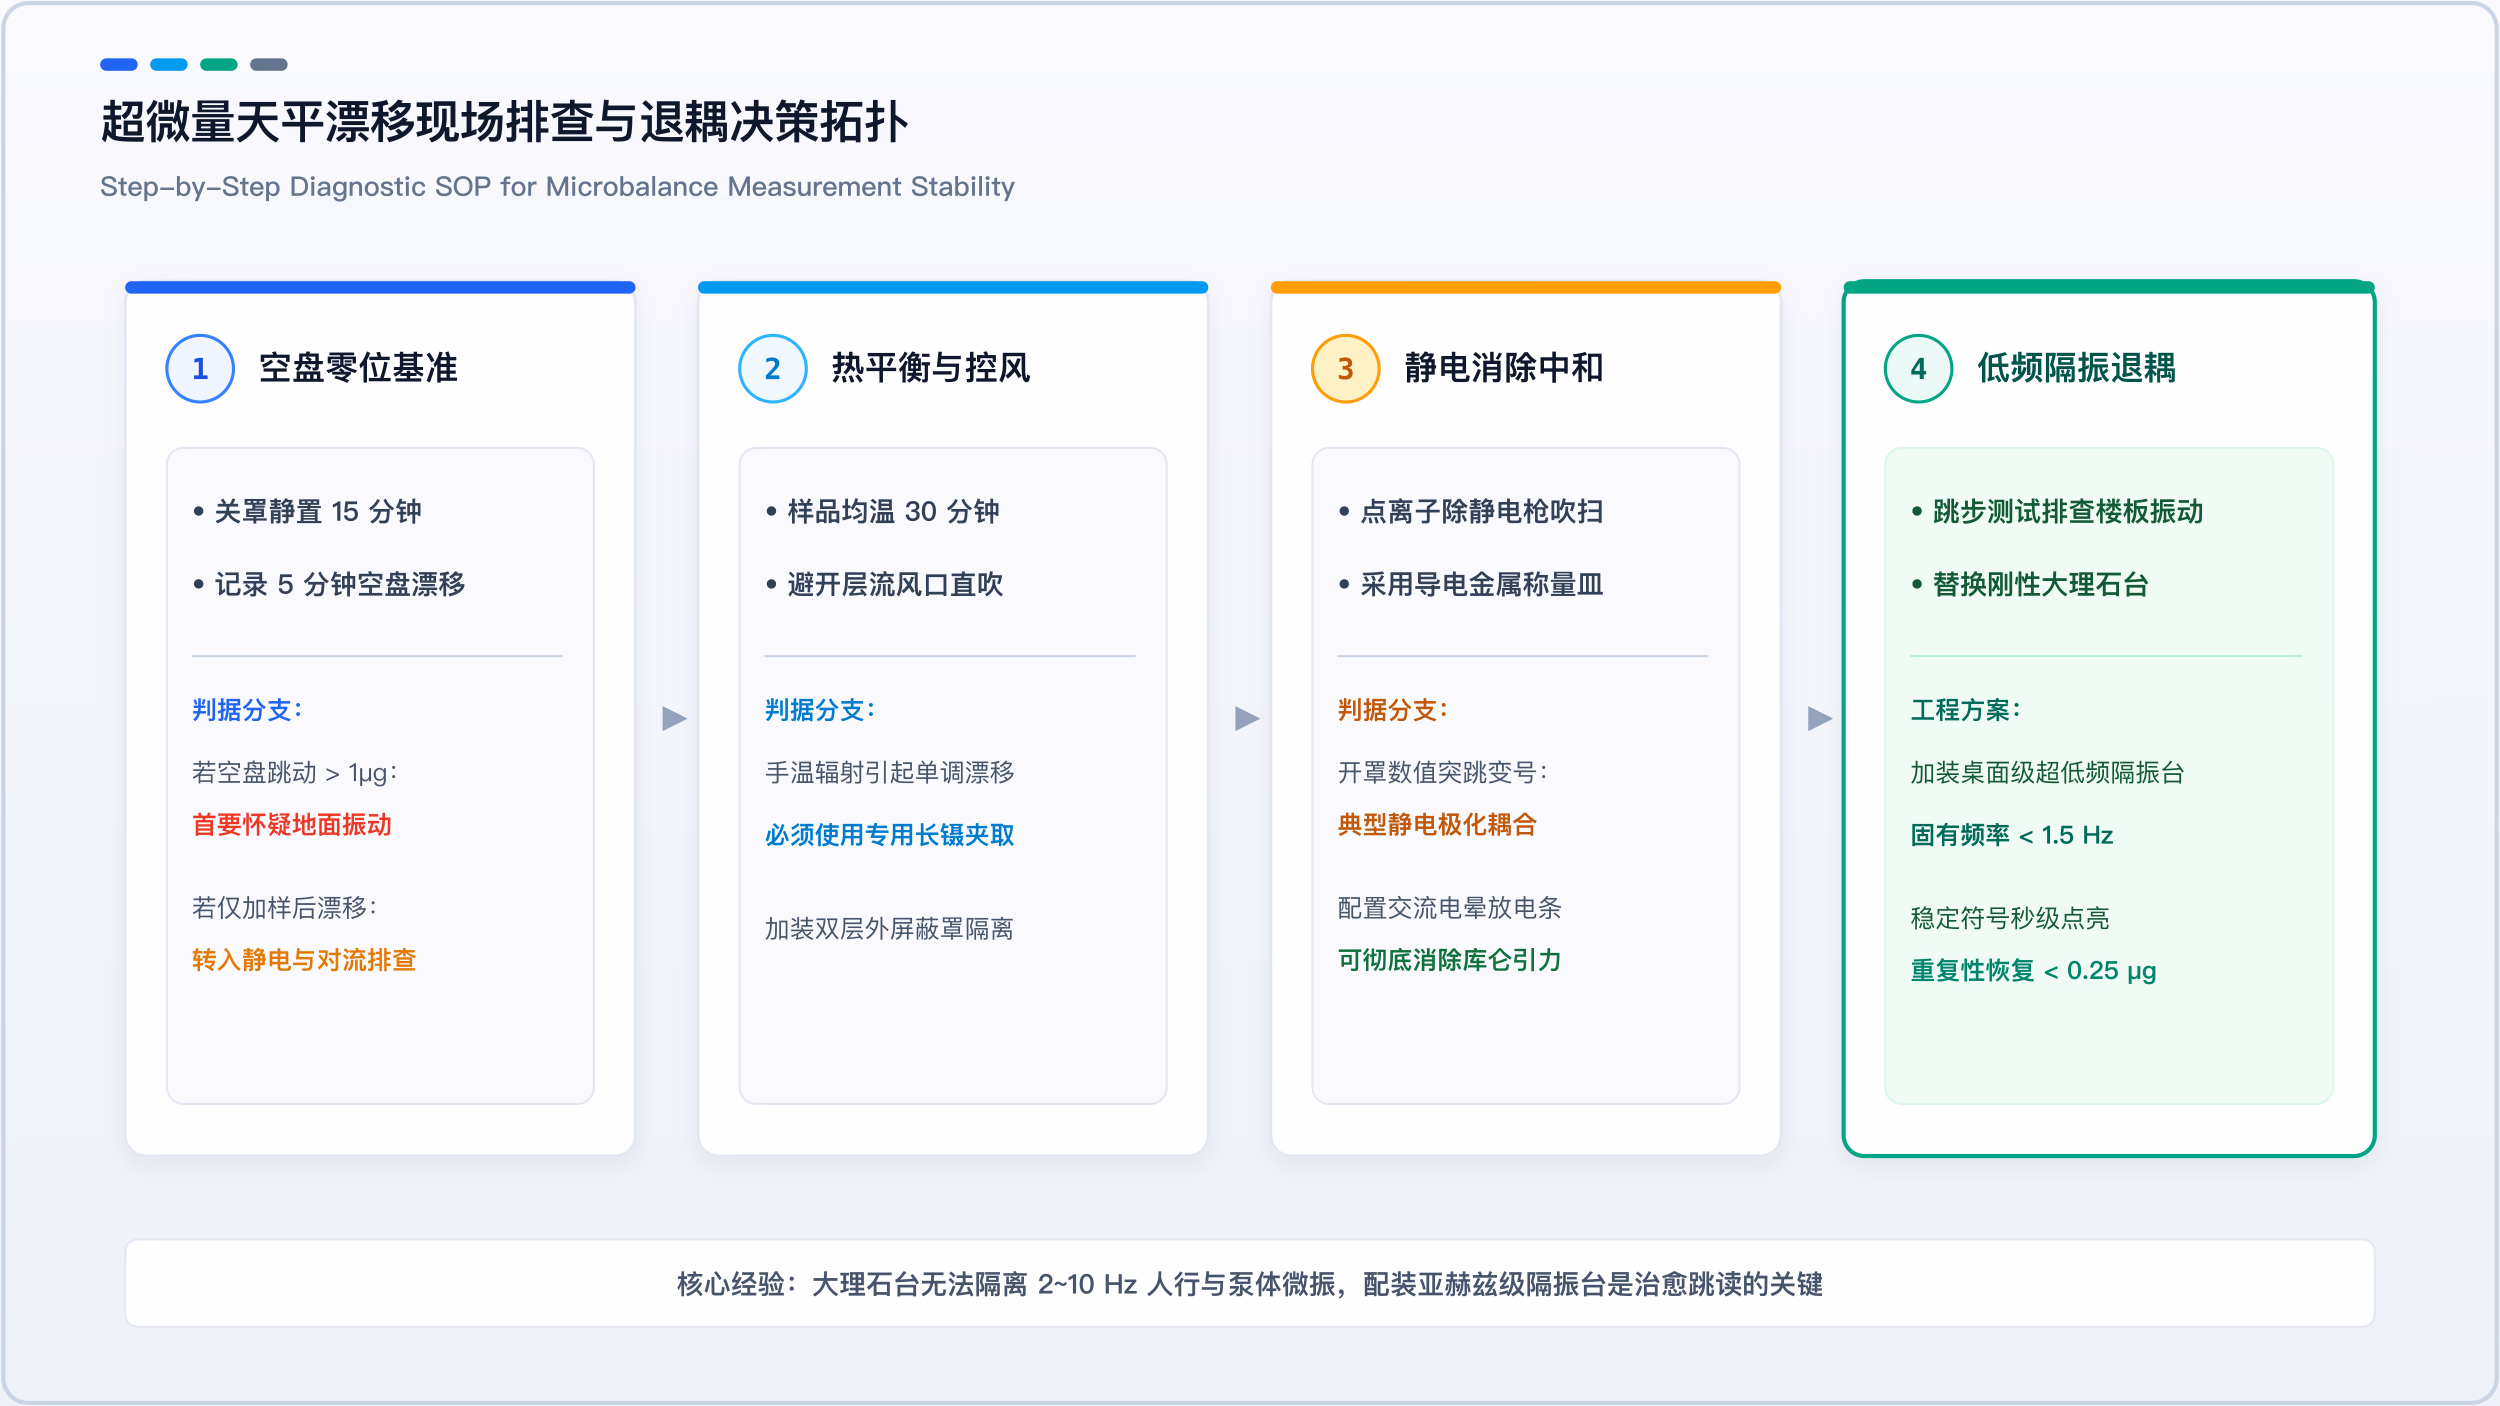2500x1406 pixels.
Task: Click the text 固有频率 < 1.5 Hz
Action: (x=2012, y=835)
